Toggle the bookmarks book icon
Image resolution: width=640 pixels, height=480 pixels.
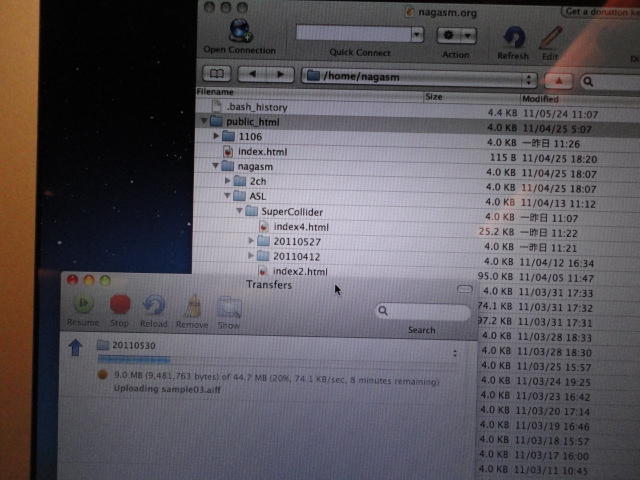coord(217,74)
